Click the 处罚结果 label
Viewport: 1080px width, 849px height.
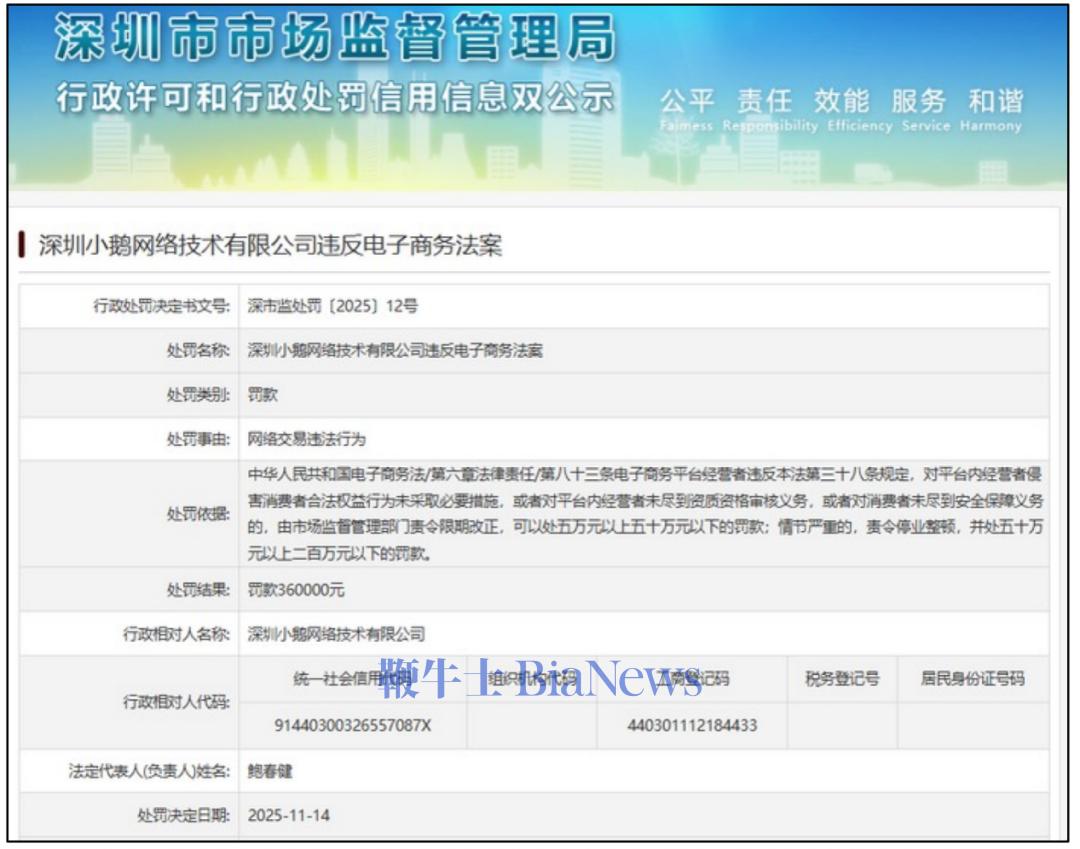(198, 590)
